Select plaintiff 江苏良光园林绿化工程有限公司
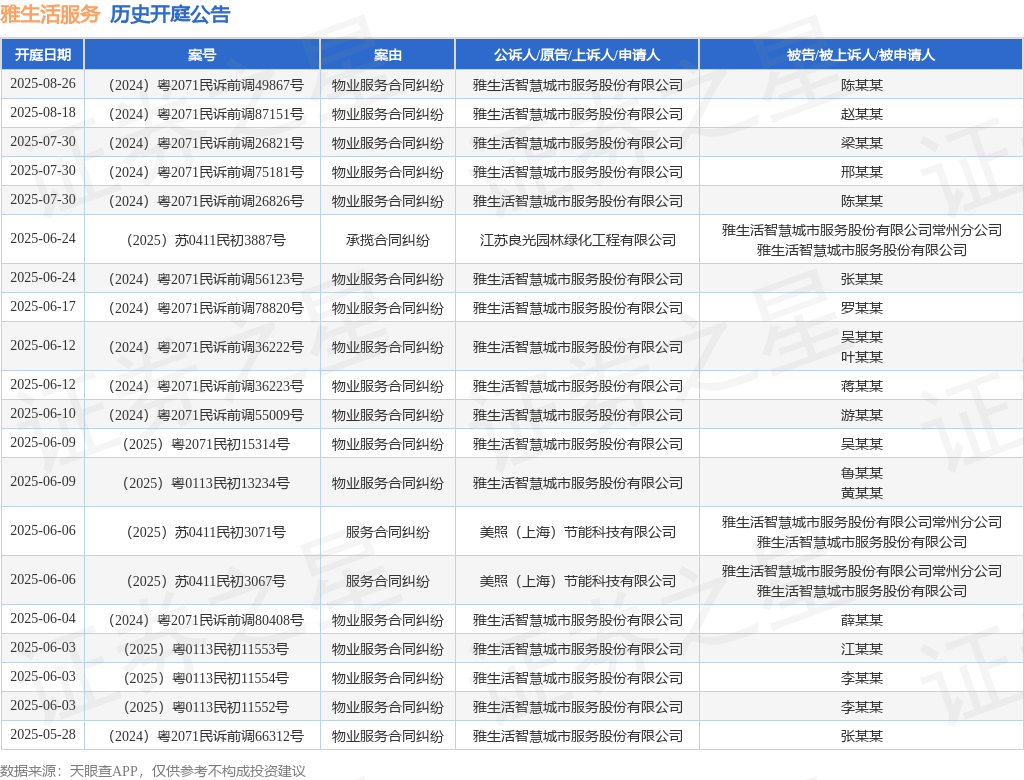Image resolution: width=1024 pixels, height=780 pixels. [x=577, y=240]
